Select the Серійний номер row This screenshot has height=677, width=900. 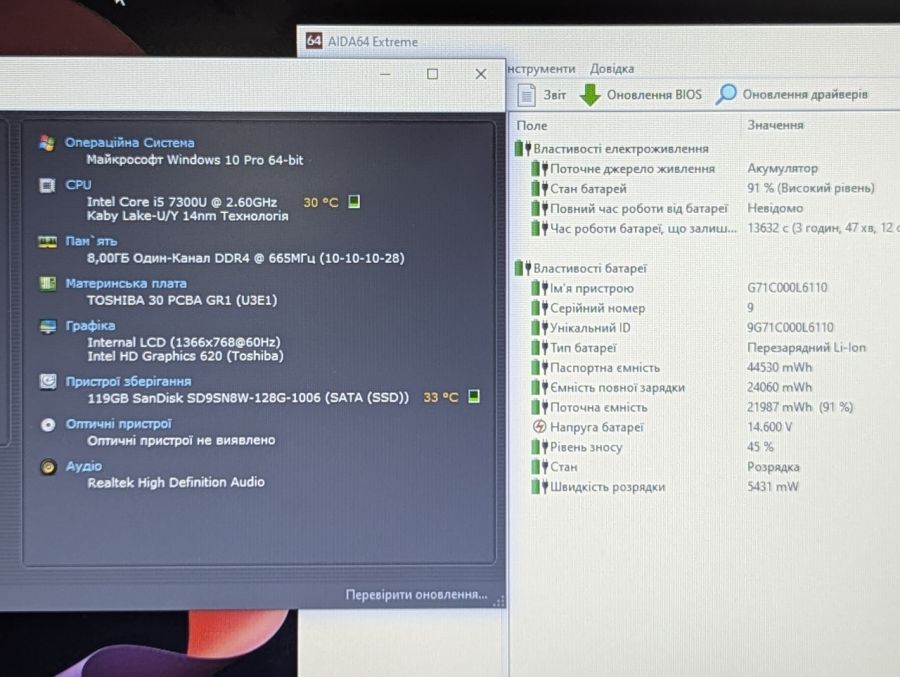click(704, 308)
